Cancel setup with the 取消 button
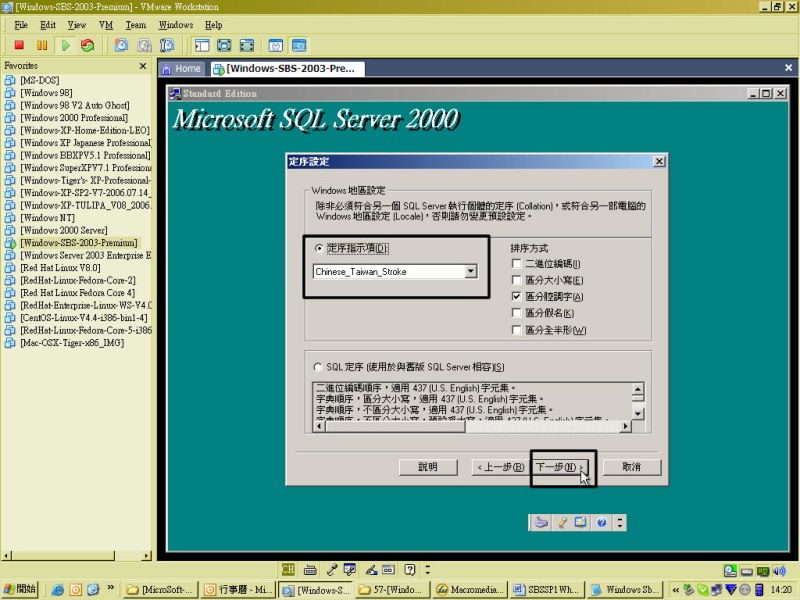This screenshot has height=600, width=800. [632, 467]
